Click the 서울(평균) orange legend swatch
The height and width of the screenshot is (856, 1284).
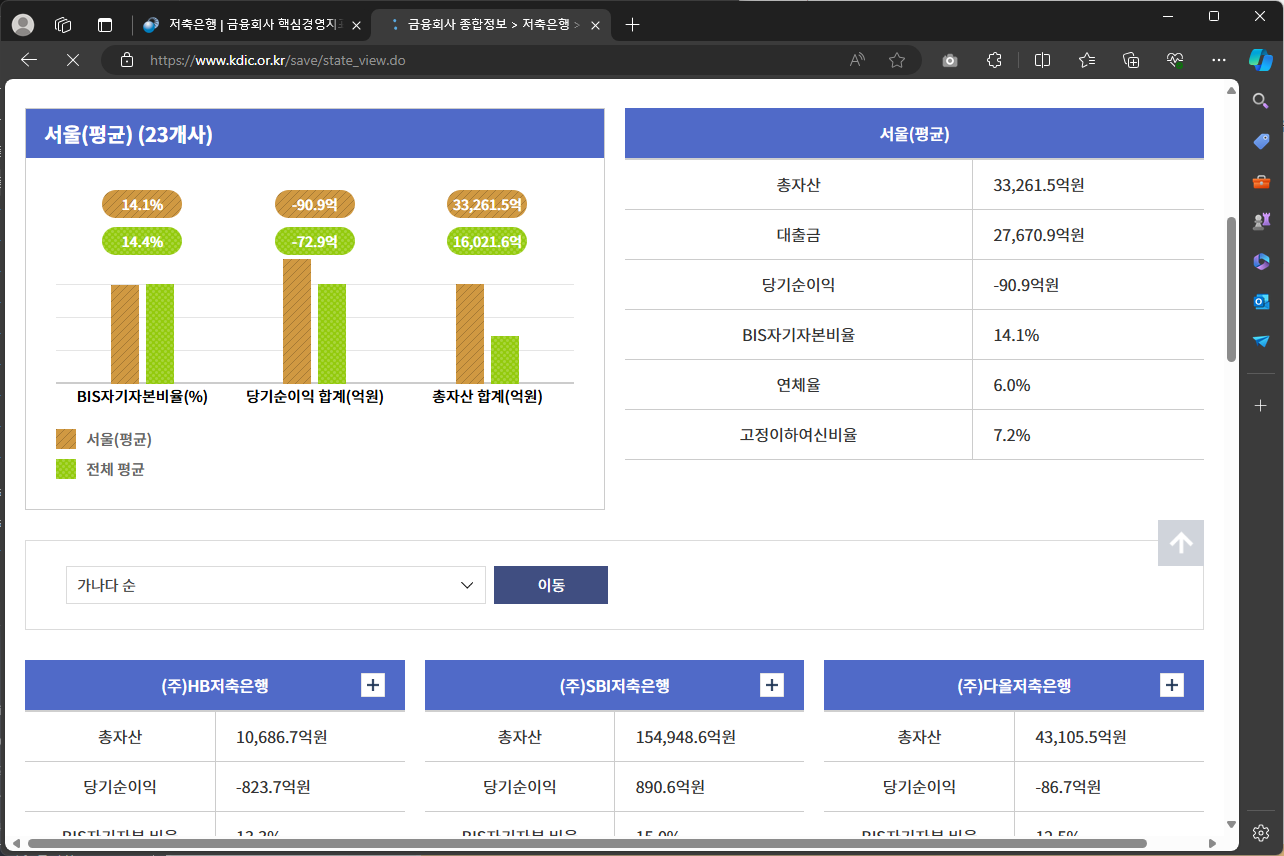[x=66, y=439]
